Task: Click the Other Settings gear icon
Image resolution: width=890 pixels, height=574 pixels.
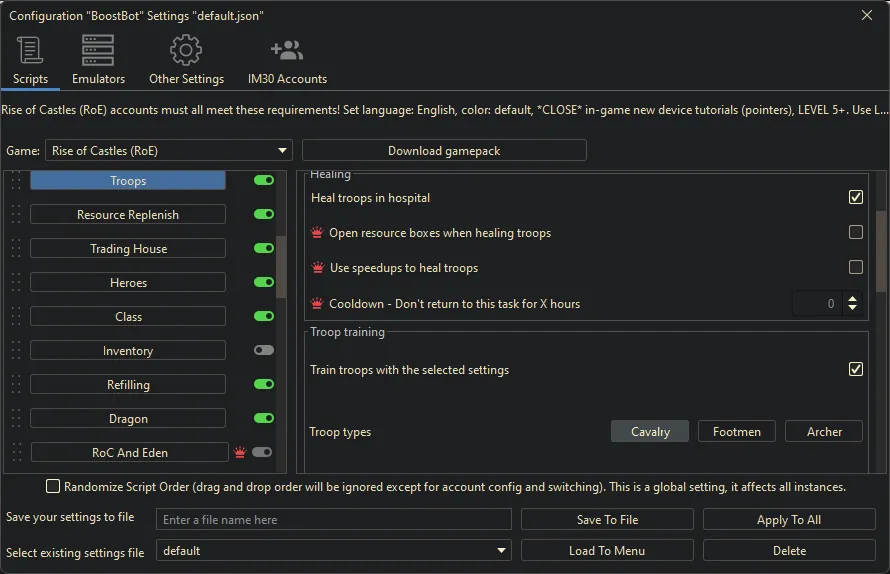Action: [186, 50]
